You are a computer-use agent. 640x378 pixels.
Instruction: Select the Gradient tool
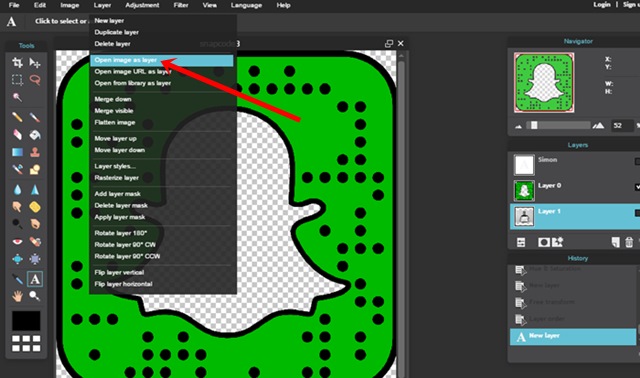point(17,152)
